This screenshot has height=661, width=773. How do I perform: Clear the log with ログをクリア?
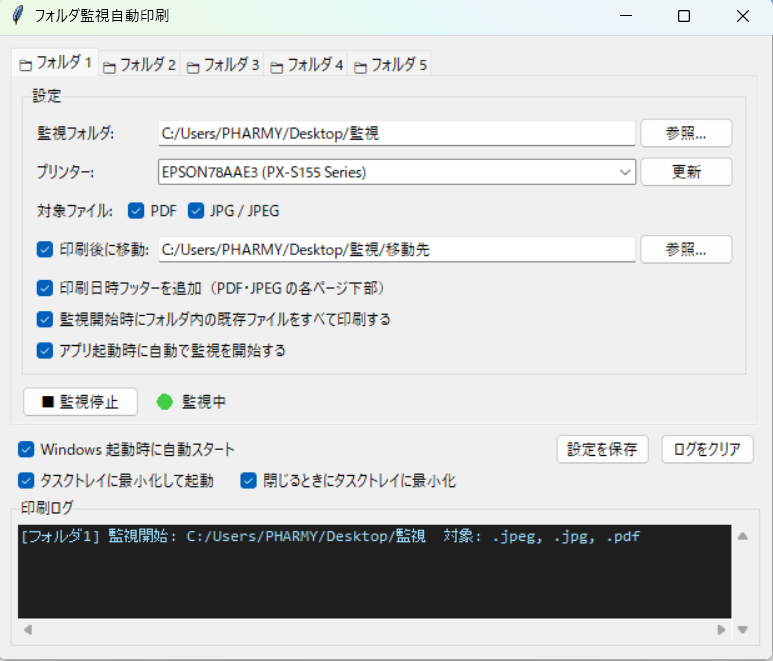(707, 449)
